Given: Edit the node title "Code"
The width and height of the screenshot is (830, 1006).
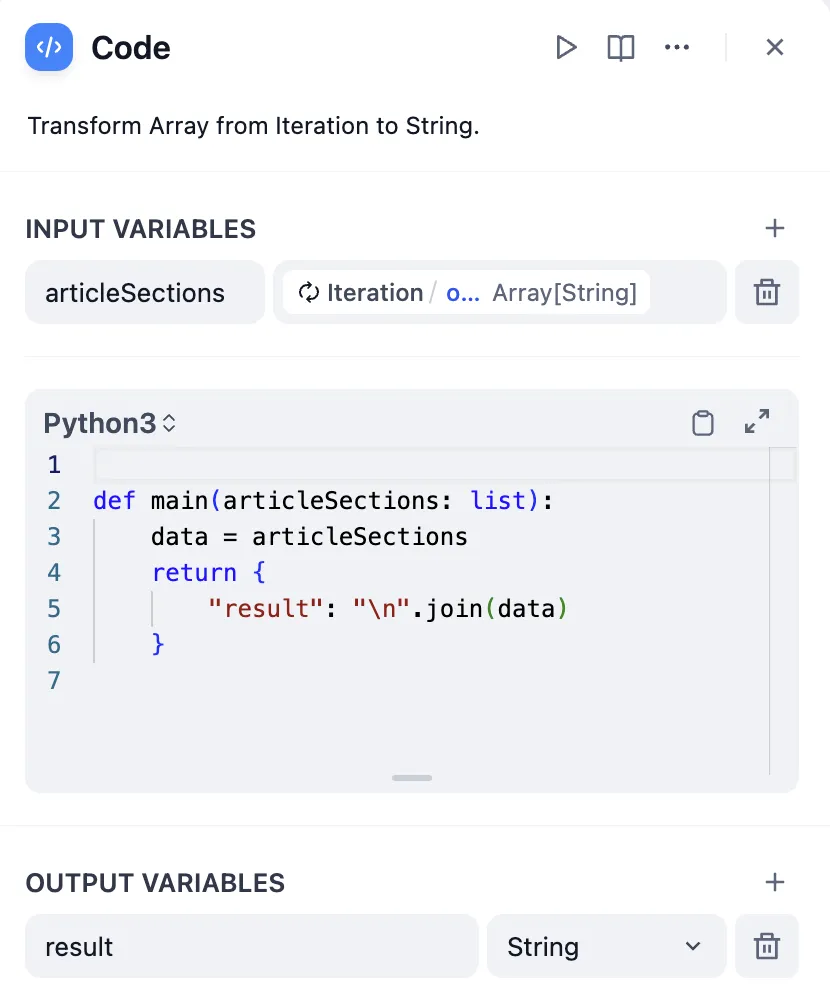Looking at the screenshot, I should [131, 48].
